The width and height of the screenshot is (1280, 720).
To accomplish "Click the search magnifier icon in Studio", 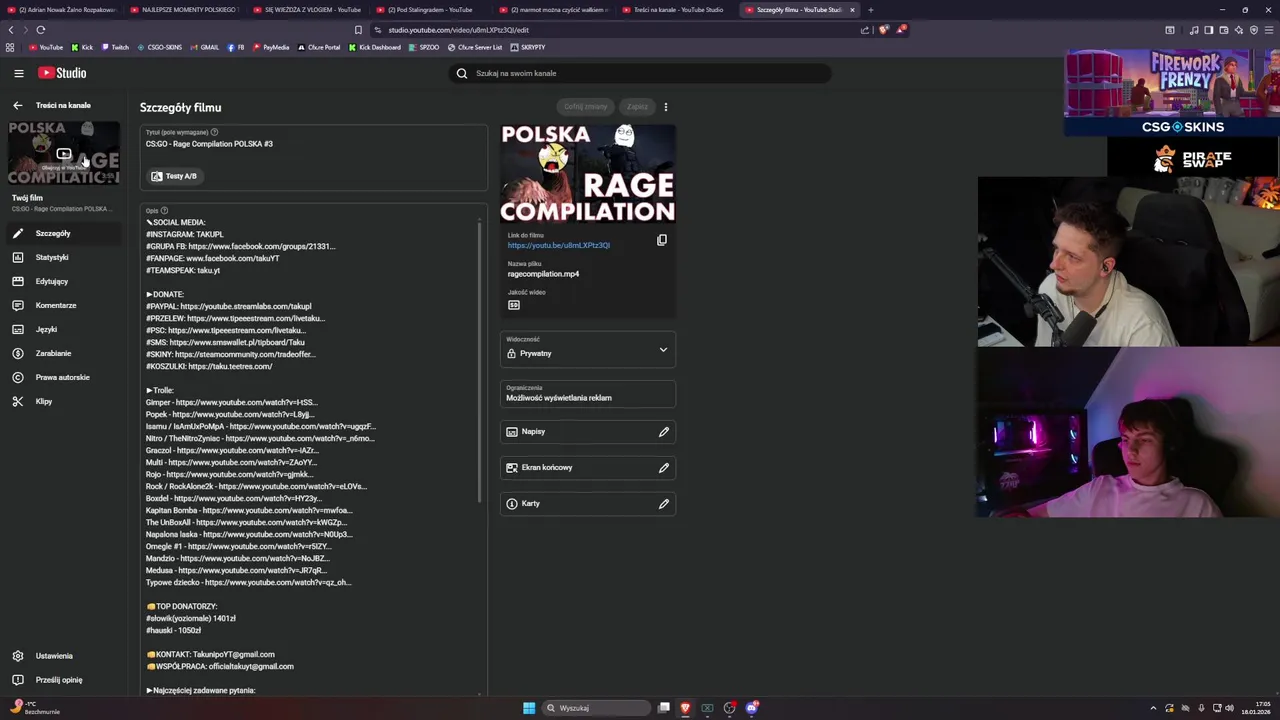I will pyautogui.click(x=462, y=73).
